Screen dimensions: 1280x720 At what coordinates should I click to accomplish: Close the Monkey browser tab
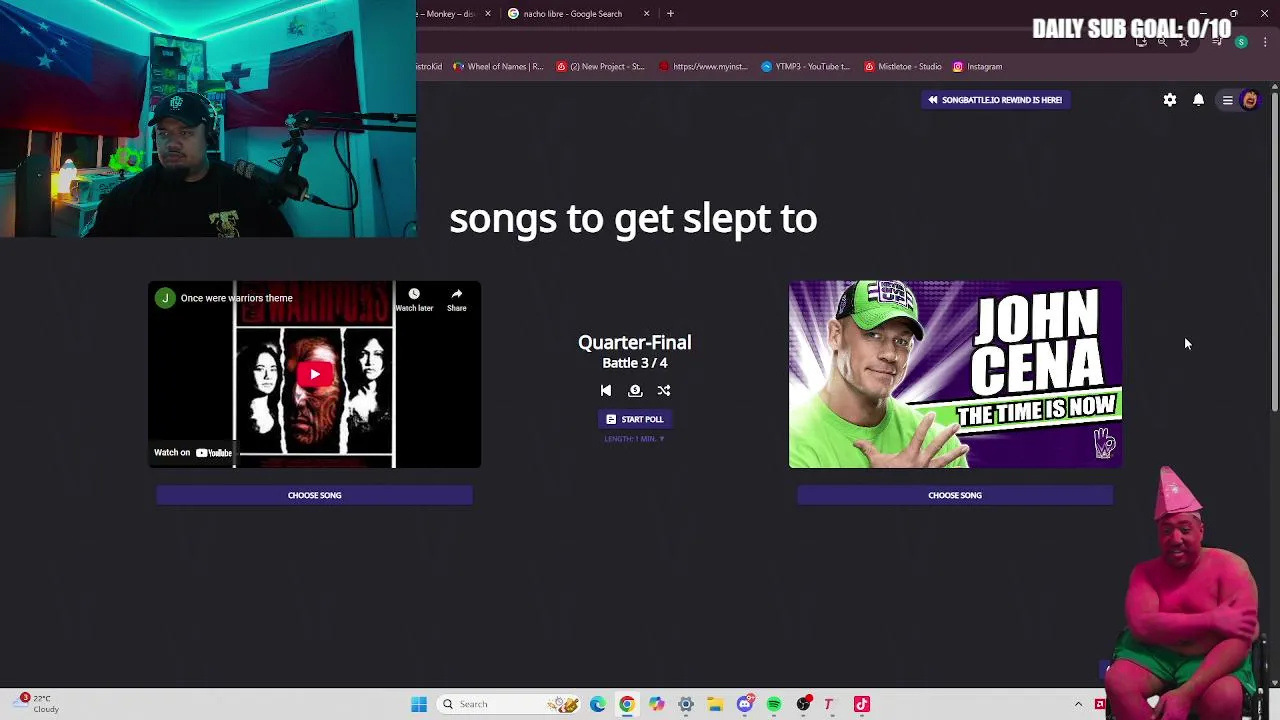(x=488, y=14)
